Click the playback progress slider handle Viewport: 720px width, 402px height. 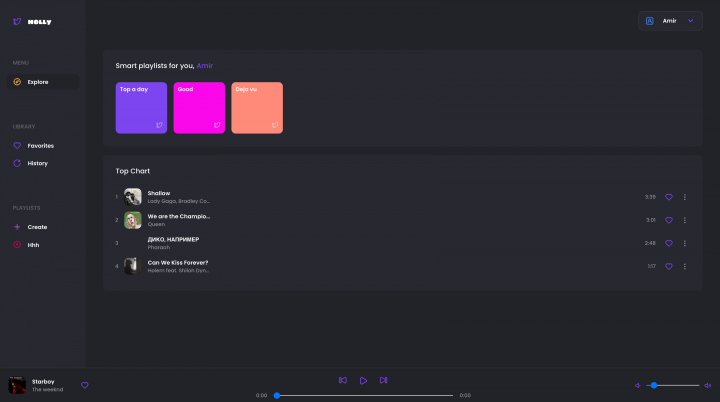point(277,395)
